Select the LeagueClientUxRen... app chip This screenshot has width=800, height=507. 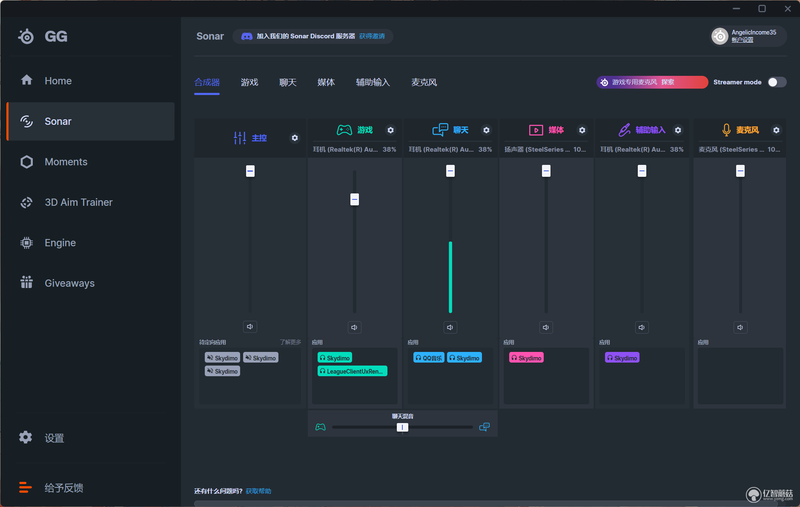point(352,371)
